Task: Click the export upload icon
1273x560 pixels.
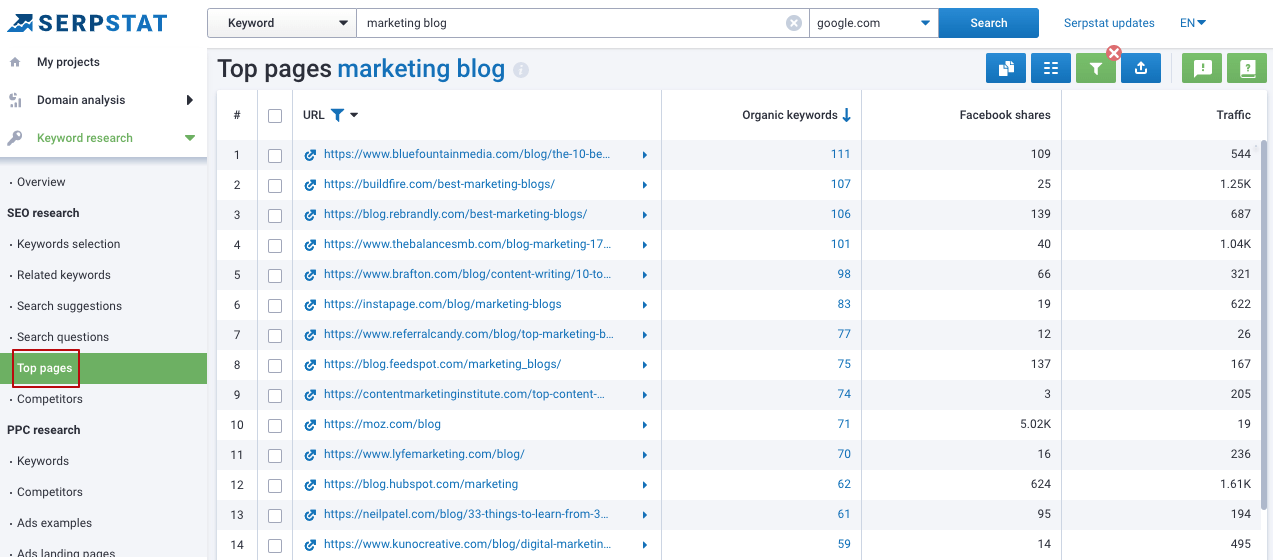Action: point(1141,68)
